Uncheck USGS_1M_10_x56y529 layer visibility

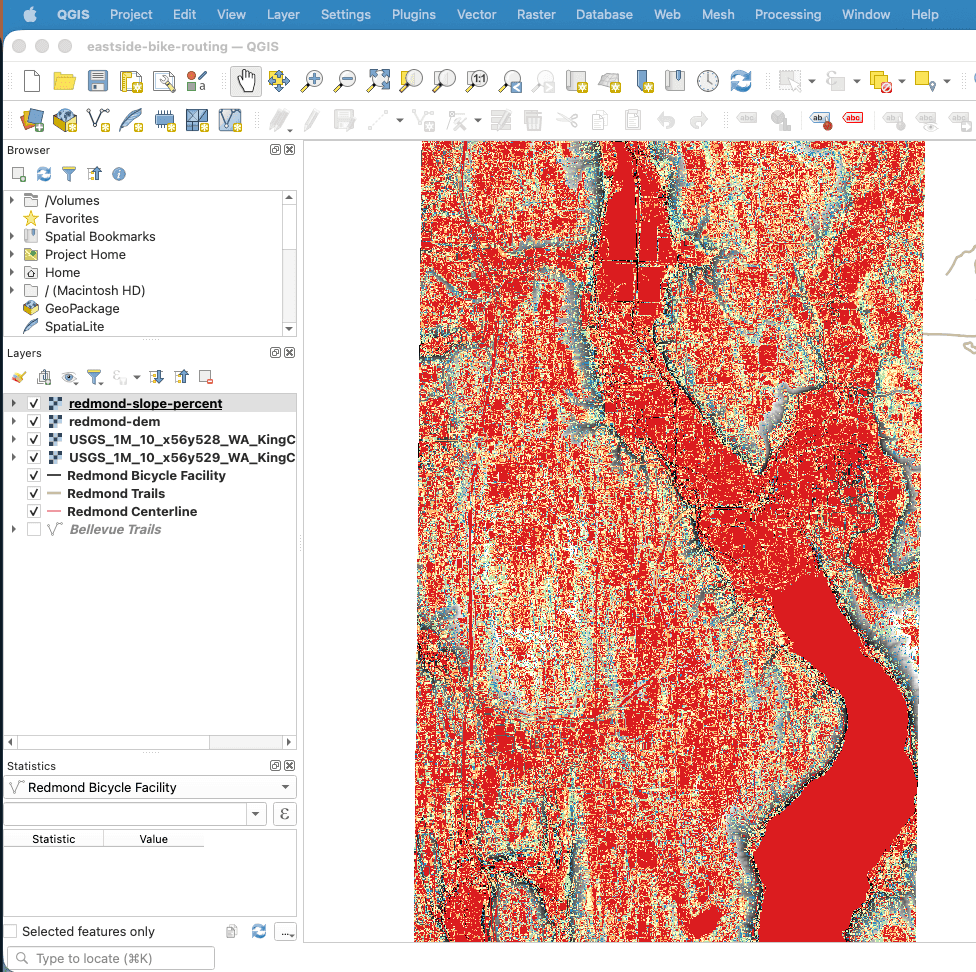(34, 457)
